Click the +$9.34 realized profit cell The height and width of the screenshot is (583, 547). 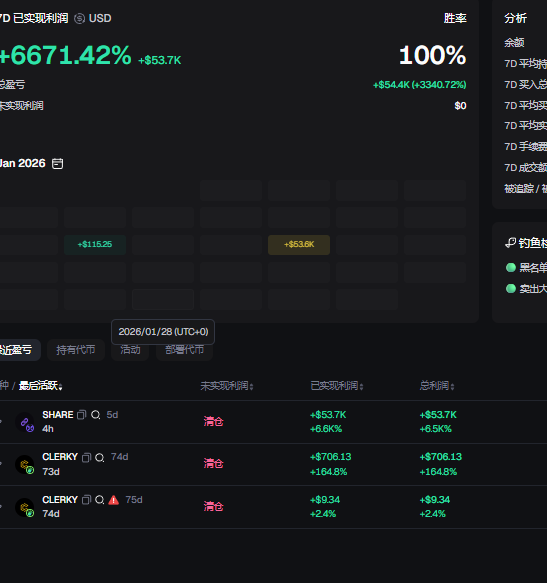click(x=325, y=500)
